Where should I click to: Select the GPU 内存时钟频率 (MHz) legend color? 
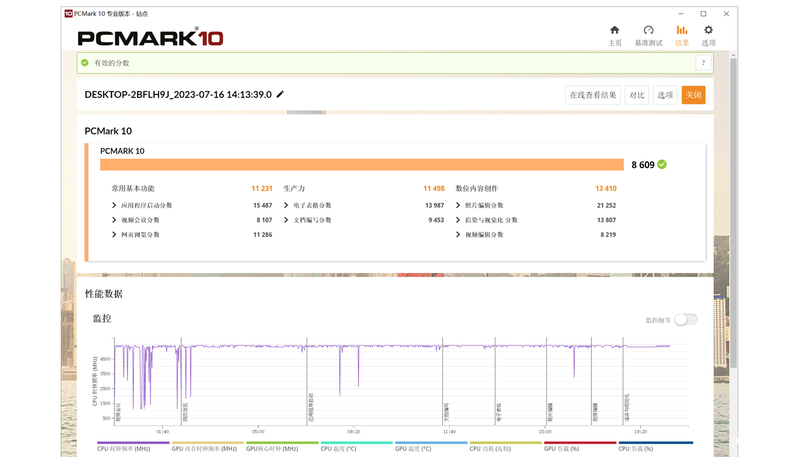click(x=208, y=443)
